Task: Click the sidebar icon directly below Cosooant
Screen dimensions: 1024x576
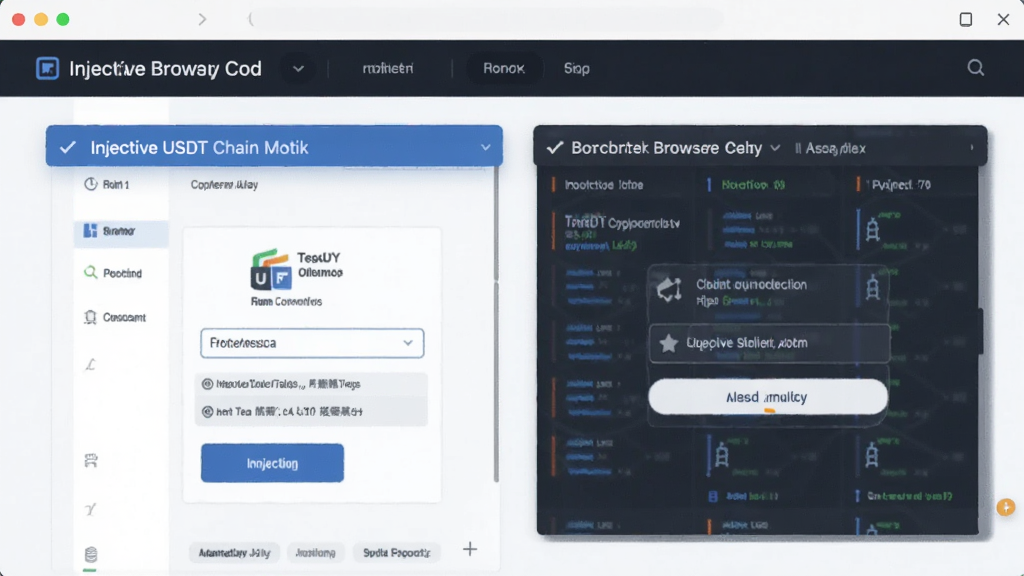Action: (x=91, y=364)
